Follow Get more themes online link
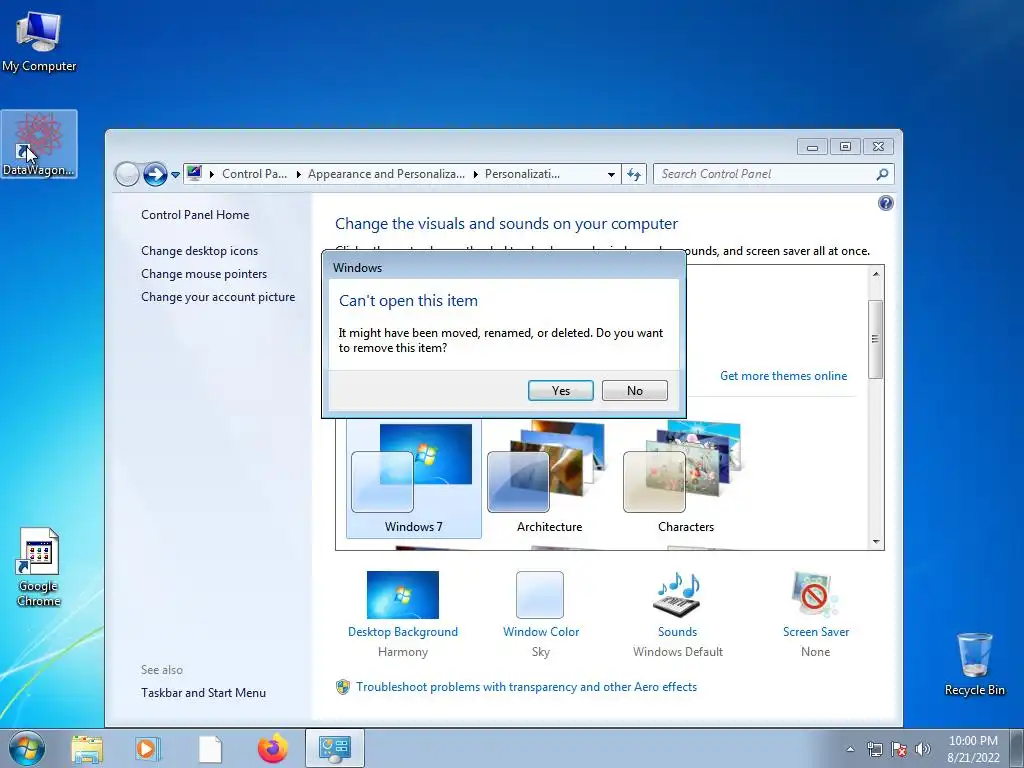The height and width of the screenshot is (768, 1024). [784, 376]
